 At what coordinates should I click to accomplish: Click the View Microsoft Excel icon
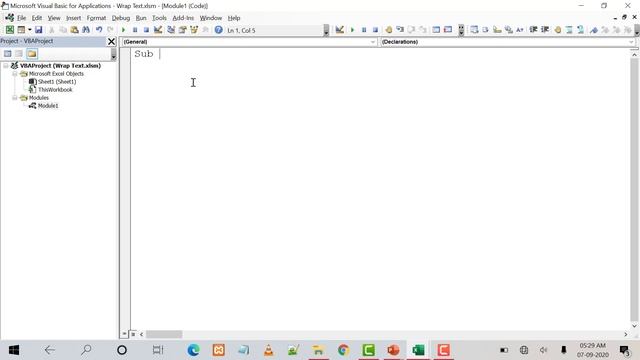tap(9, 30)
